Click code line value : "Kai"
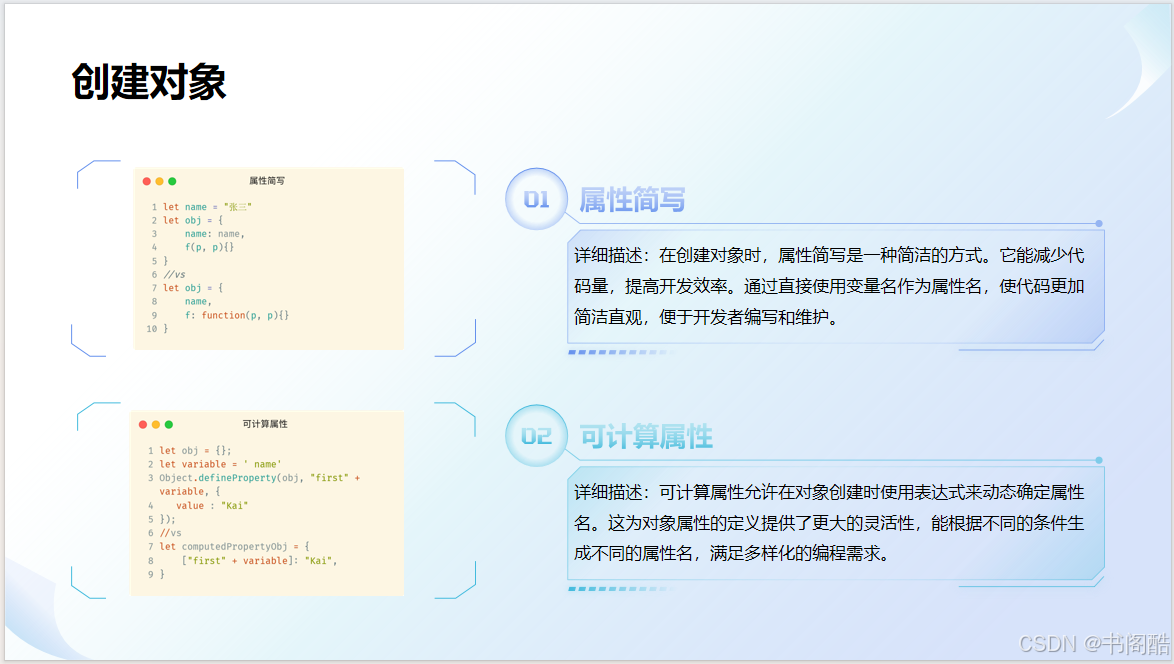Viewport: 1174px width, 664px height. tap(212, 505)
